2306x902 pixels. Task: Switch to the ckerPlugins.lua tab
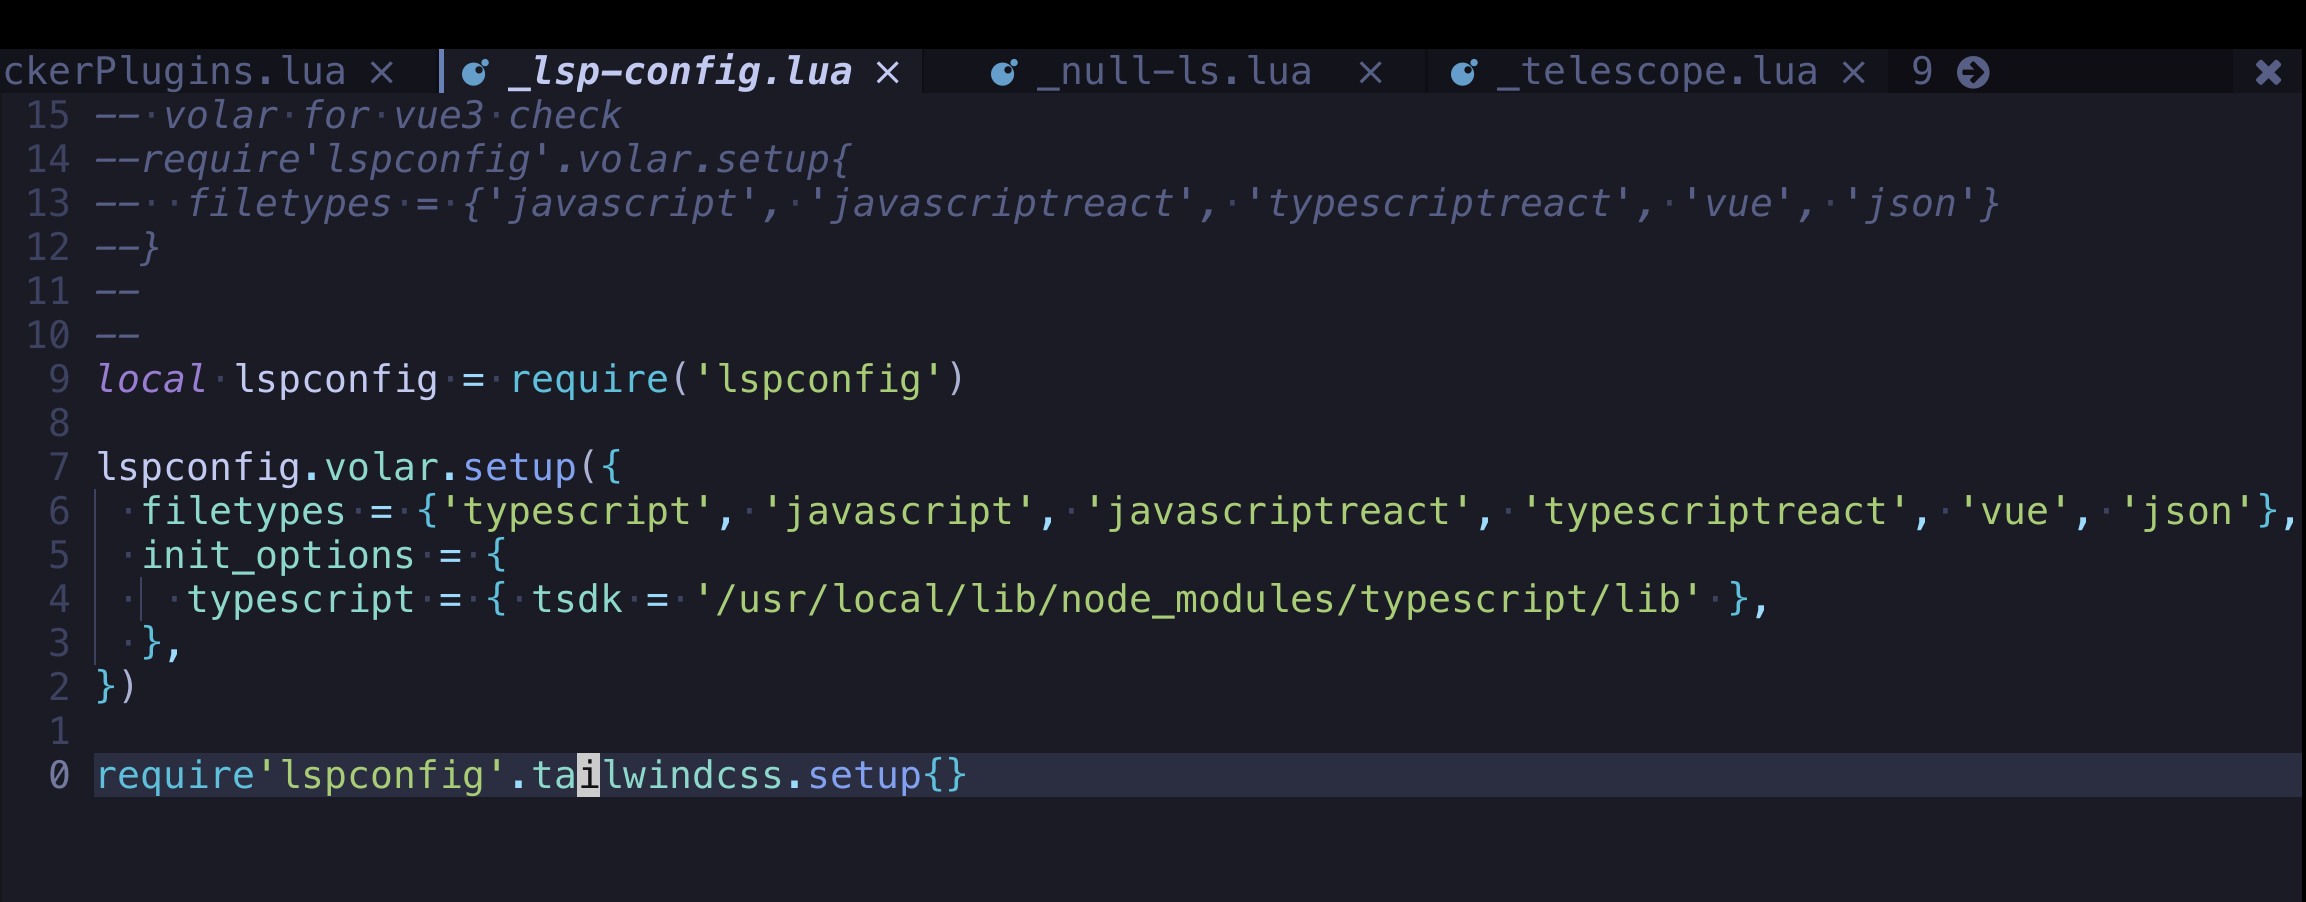pyautogui.click(x=172, y=70)
